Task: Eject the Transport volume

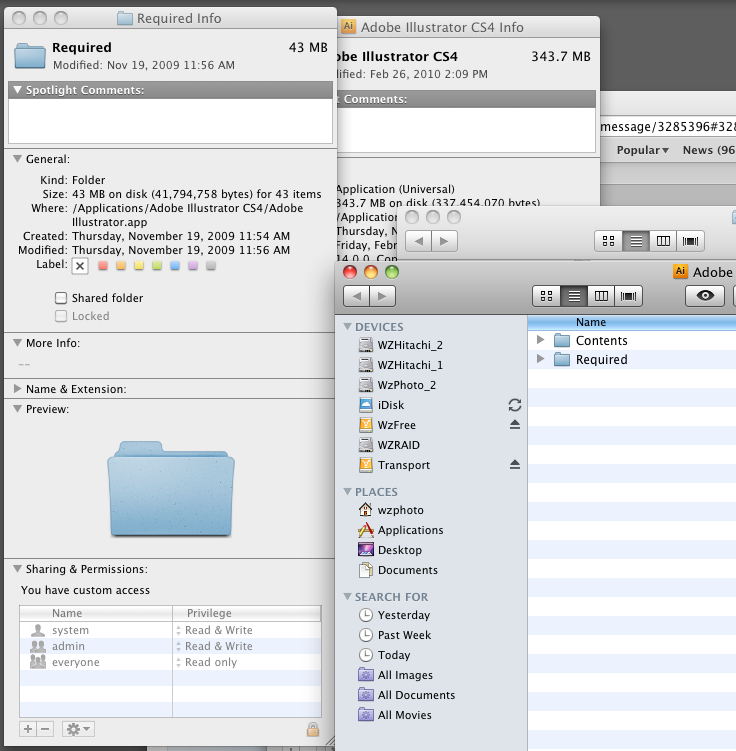Action: click(515, 464)
